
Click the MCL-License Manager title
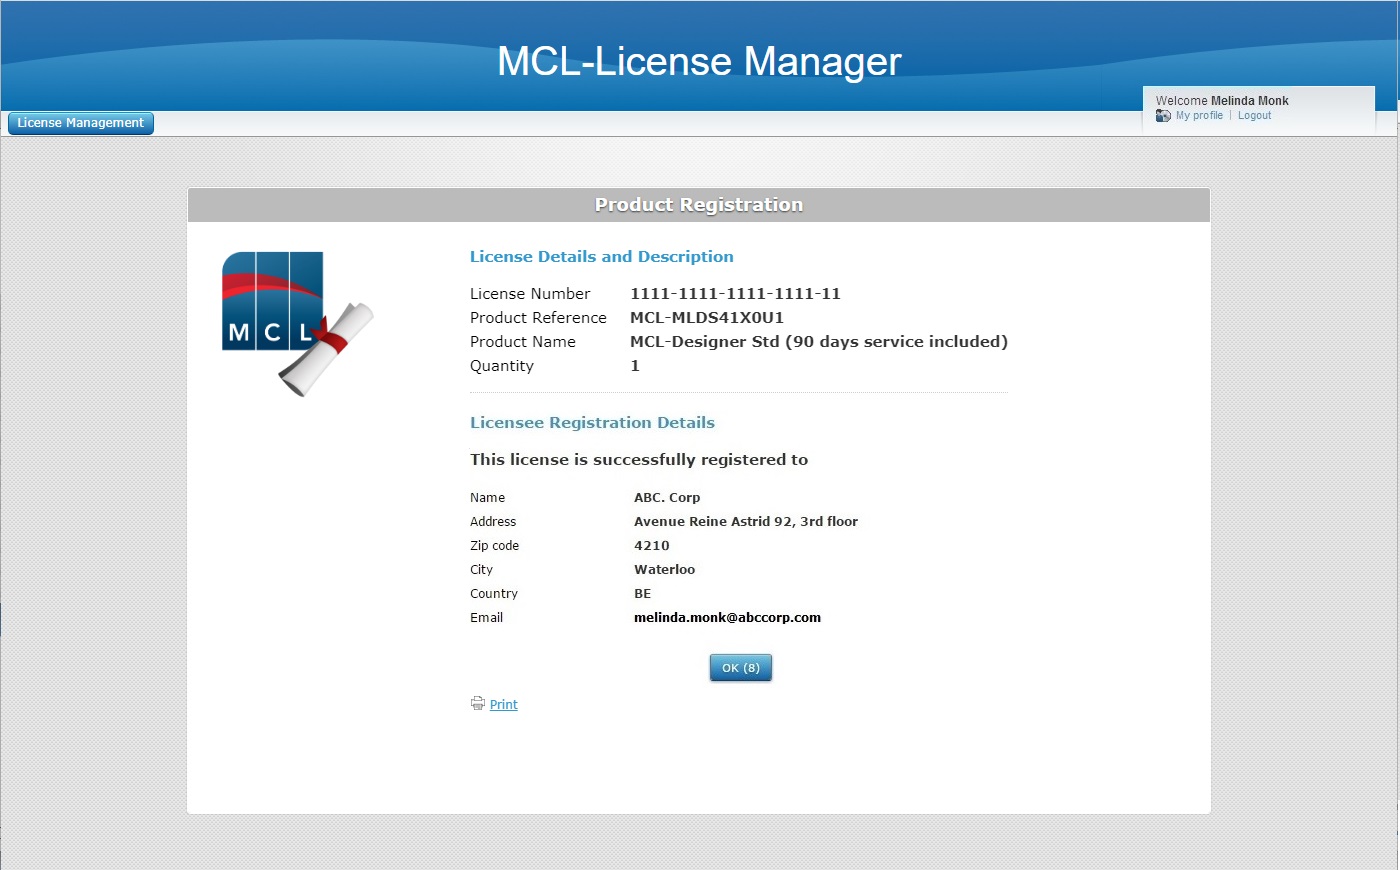[x=699, y=61]
